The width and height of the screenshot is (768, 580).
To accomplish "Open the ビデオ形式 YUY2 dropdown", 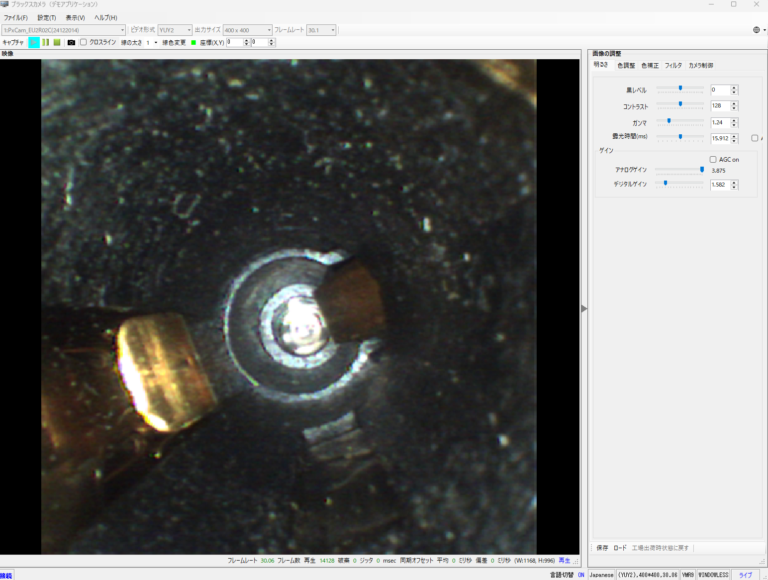I will point(175,30).
